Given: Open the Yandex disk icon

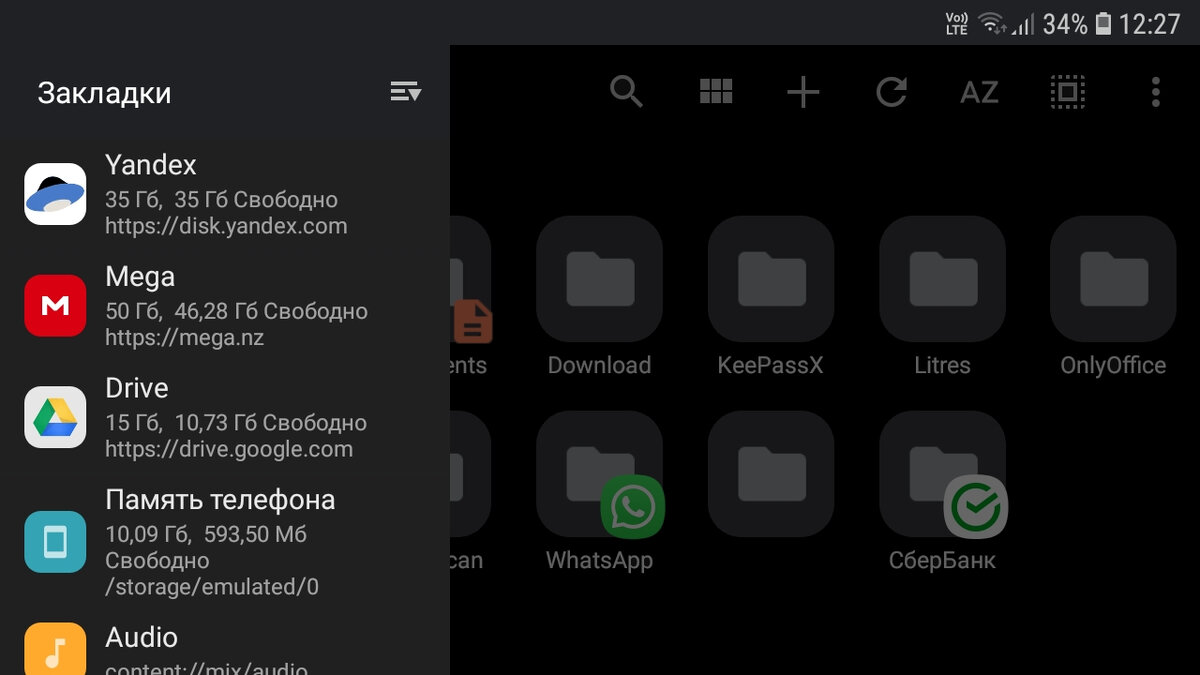Looking at the screenshot, I should (x=55, y=194).
